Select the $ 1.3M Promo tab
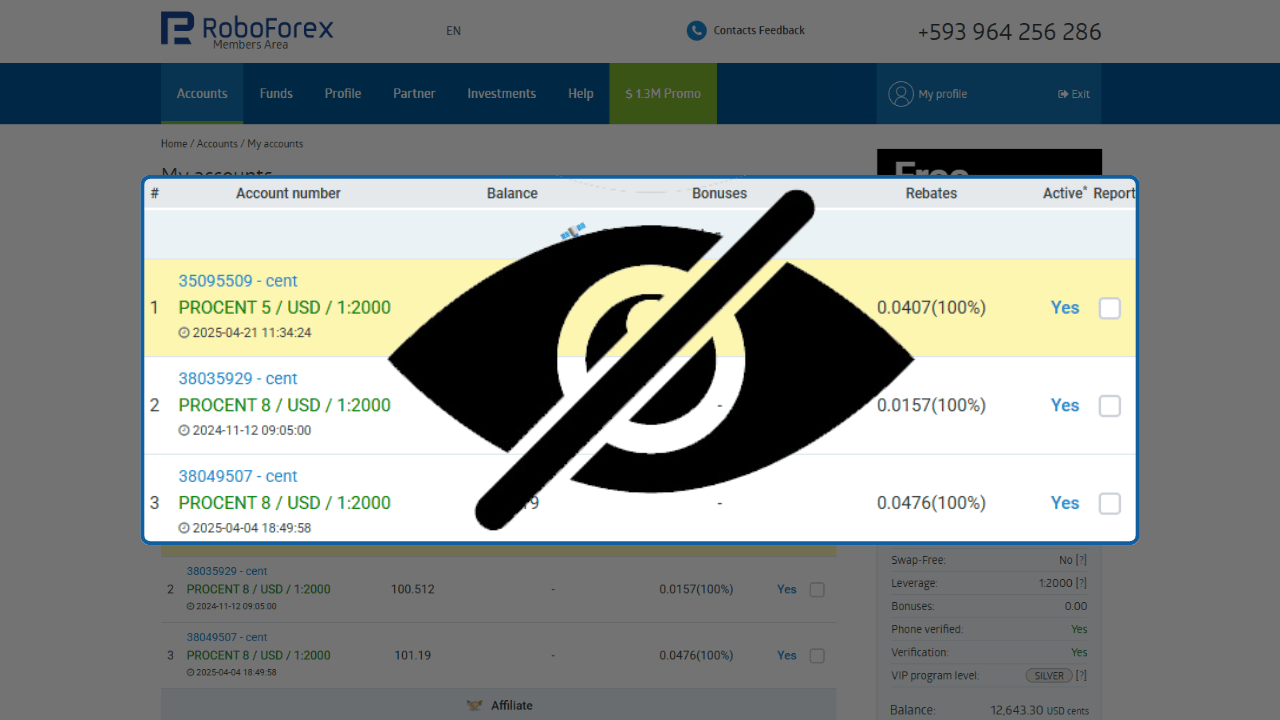1280x720 pixels. [663, 94]
